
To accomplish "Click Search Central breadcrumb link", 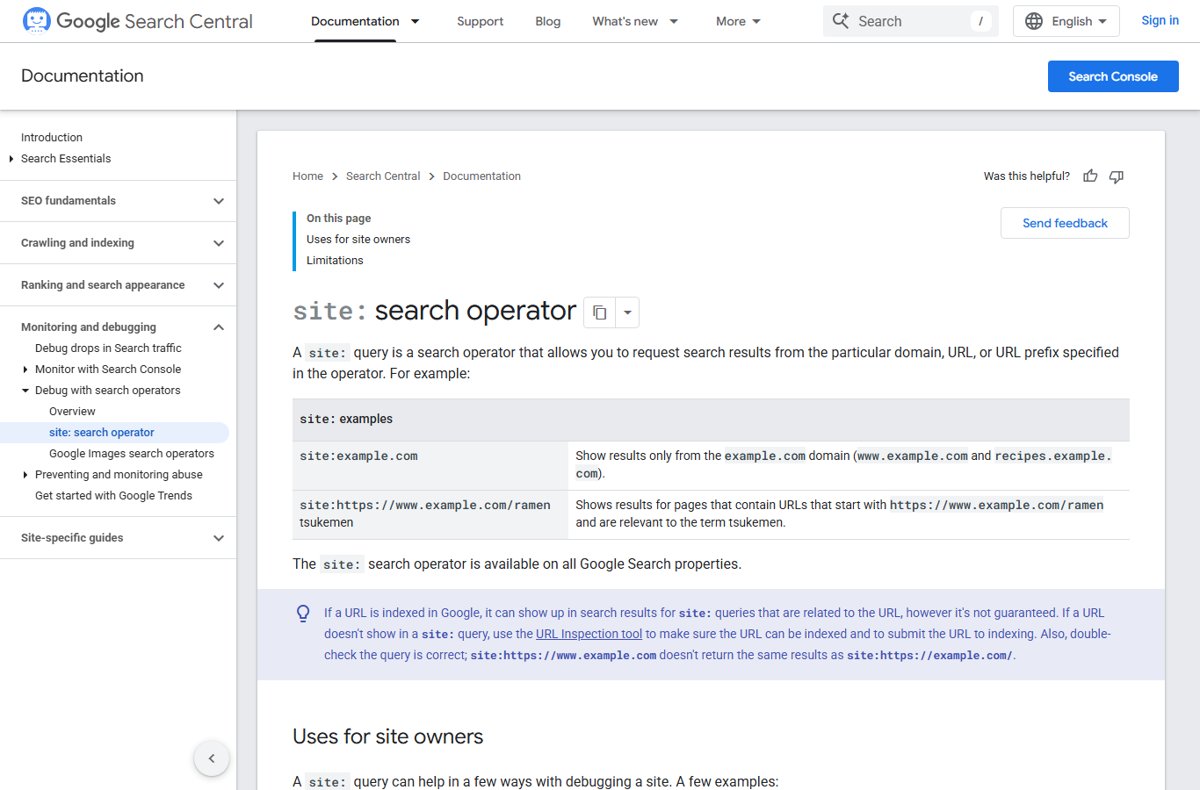I will (x=383, y=176).
